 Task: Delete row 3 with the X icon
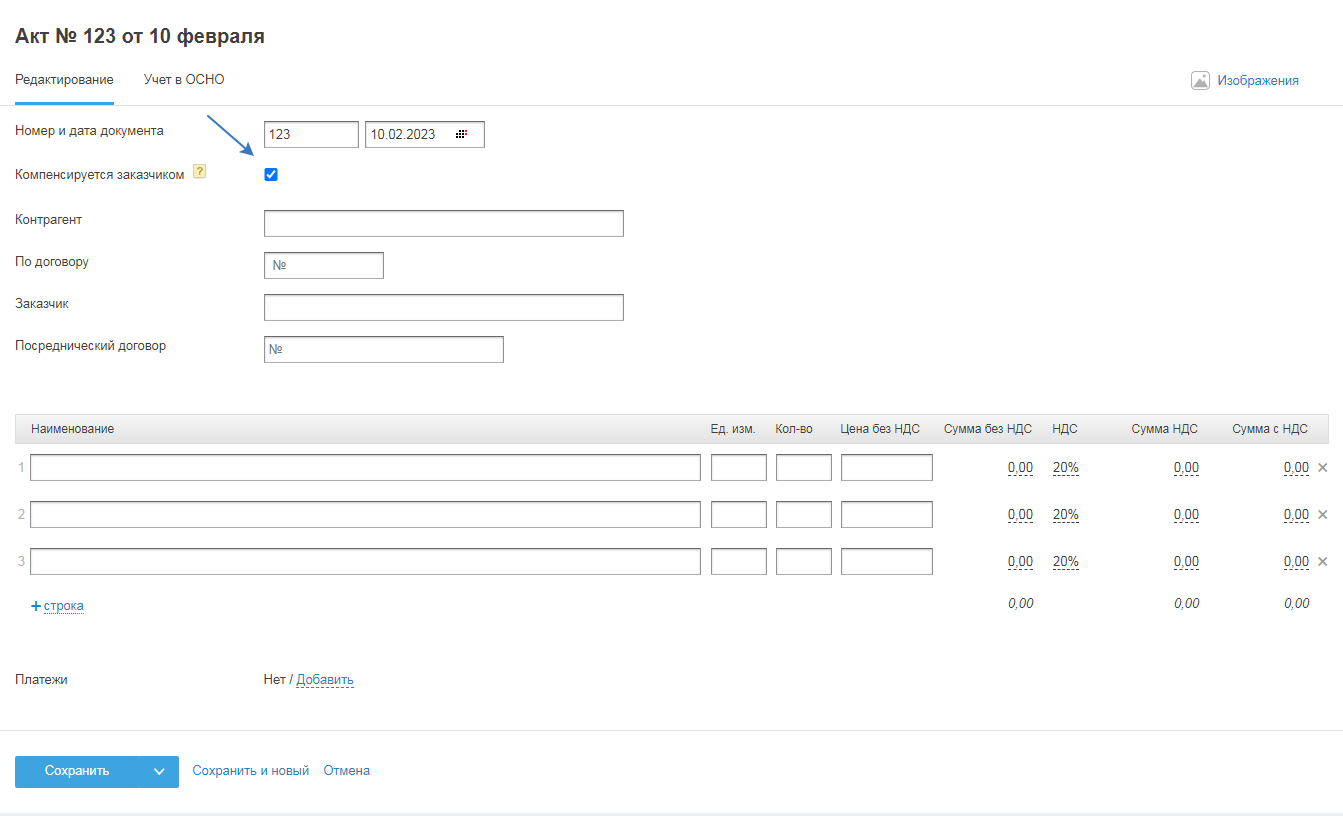(x=1322, y=561)
